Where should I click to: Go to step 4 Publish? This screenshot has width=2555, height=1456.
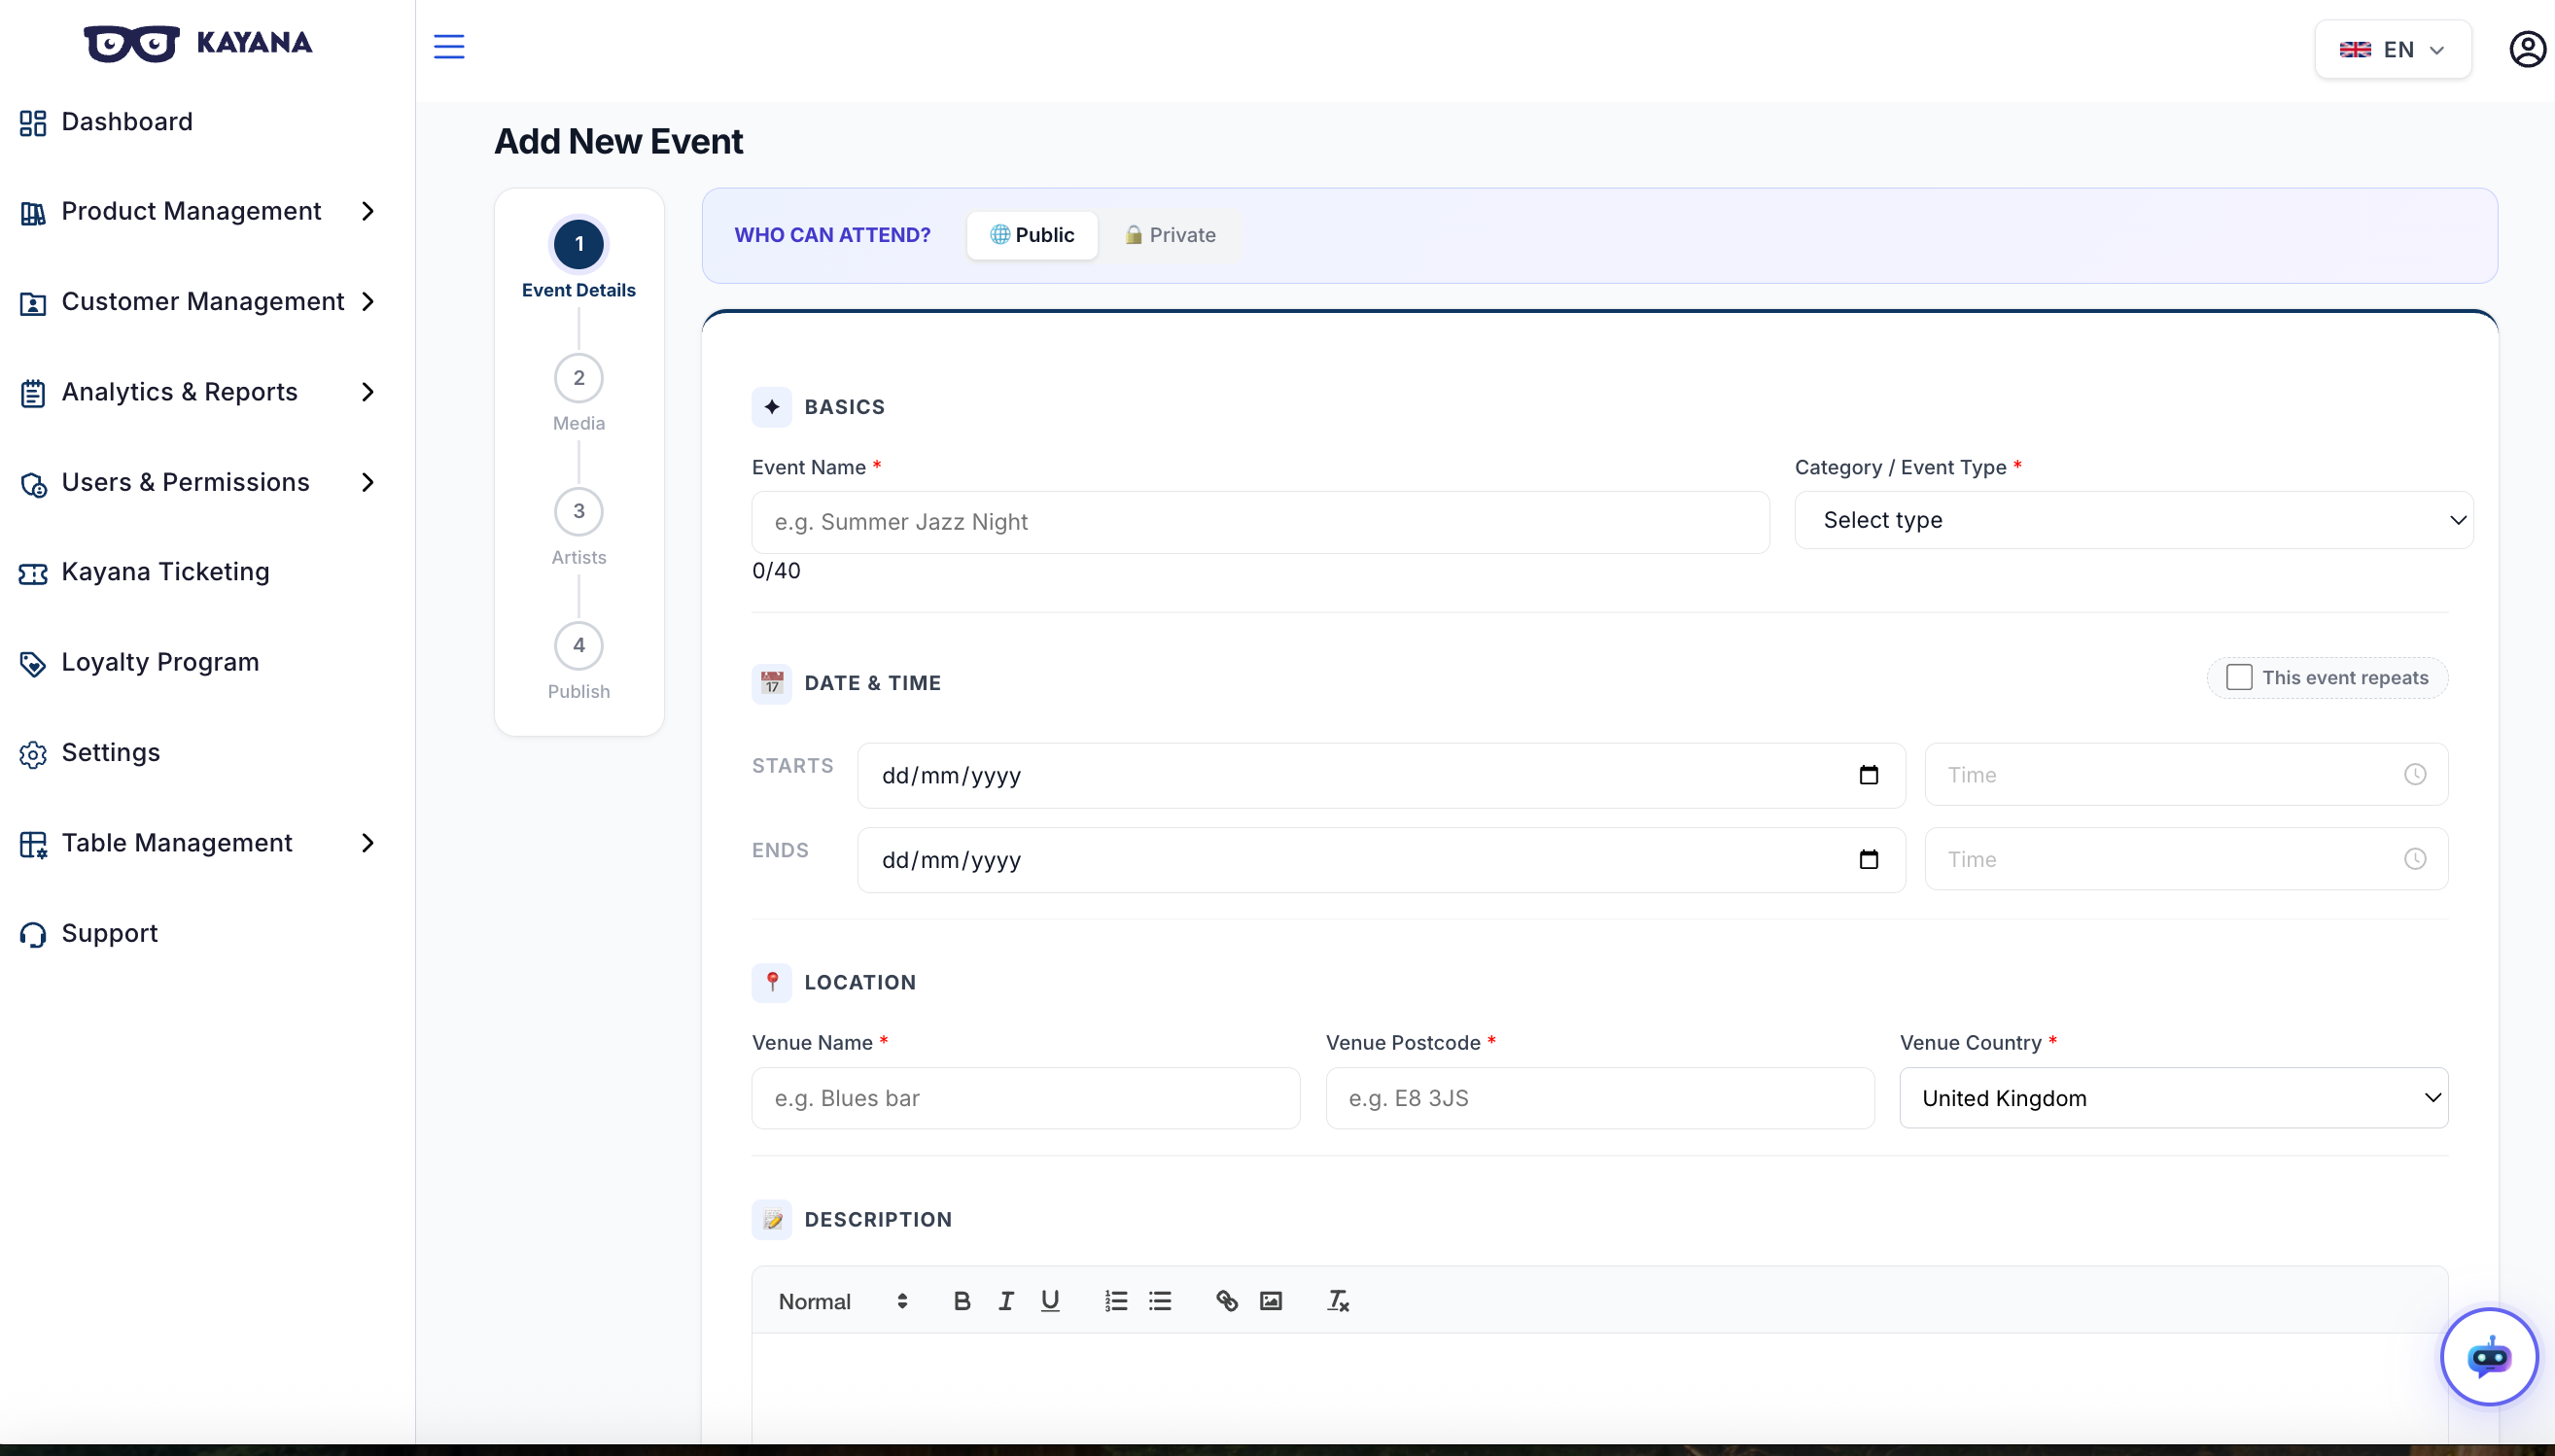pyautogui.click(x=579, y=646)
